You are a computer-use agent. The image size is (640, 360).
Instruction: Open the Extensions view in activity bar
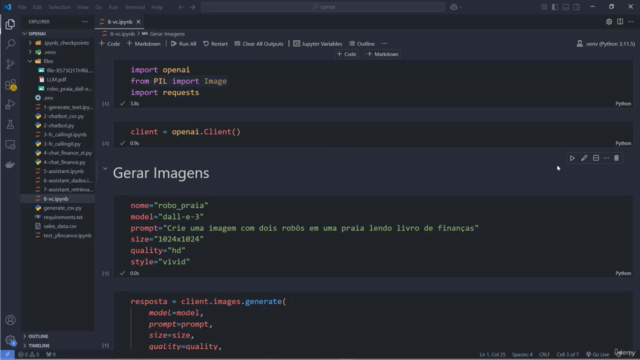(x=10, y=84)
